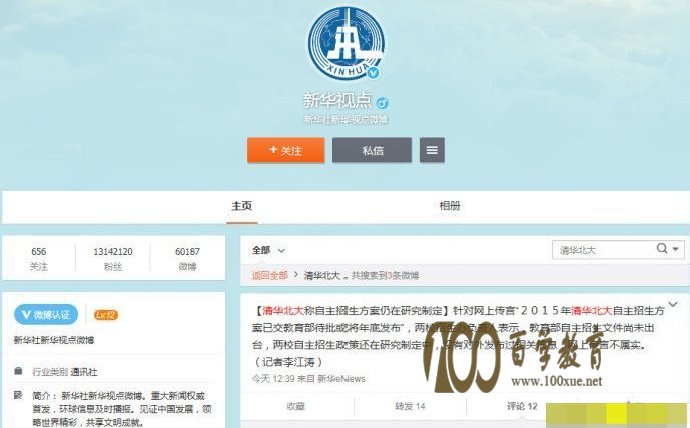Click the orange 关注 follow button

pos(286,150)
